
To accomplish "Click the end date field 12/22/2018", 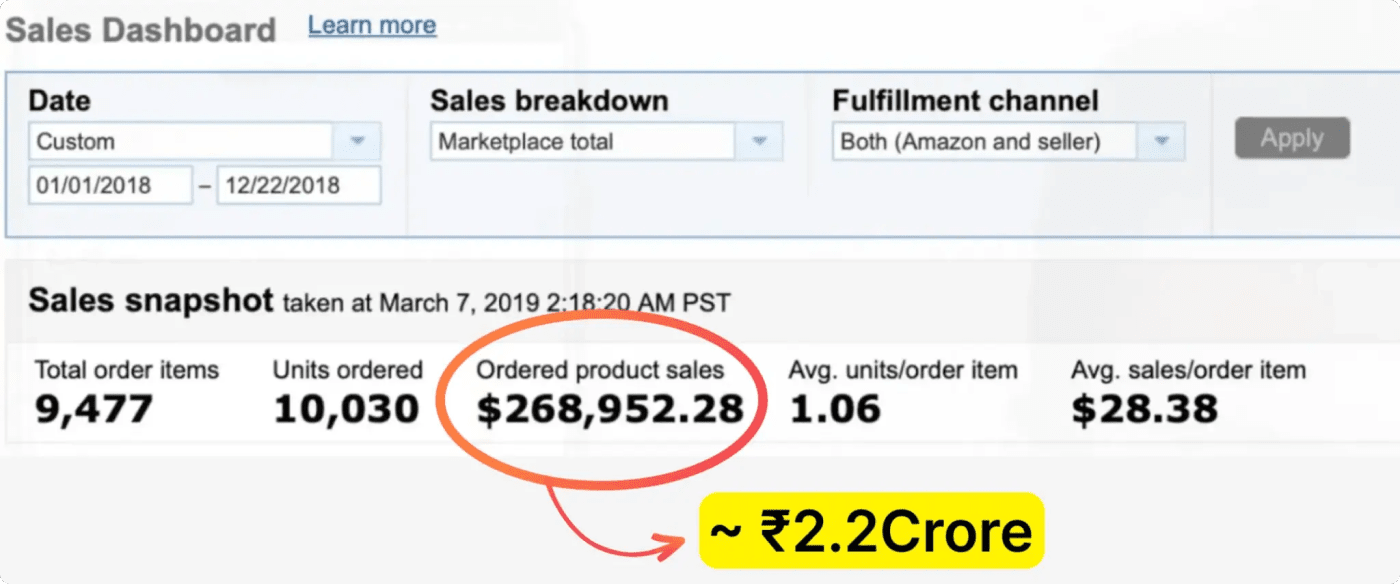I will [x=298, y=185].
